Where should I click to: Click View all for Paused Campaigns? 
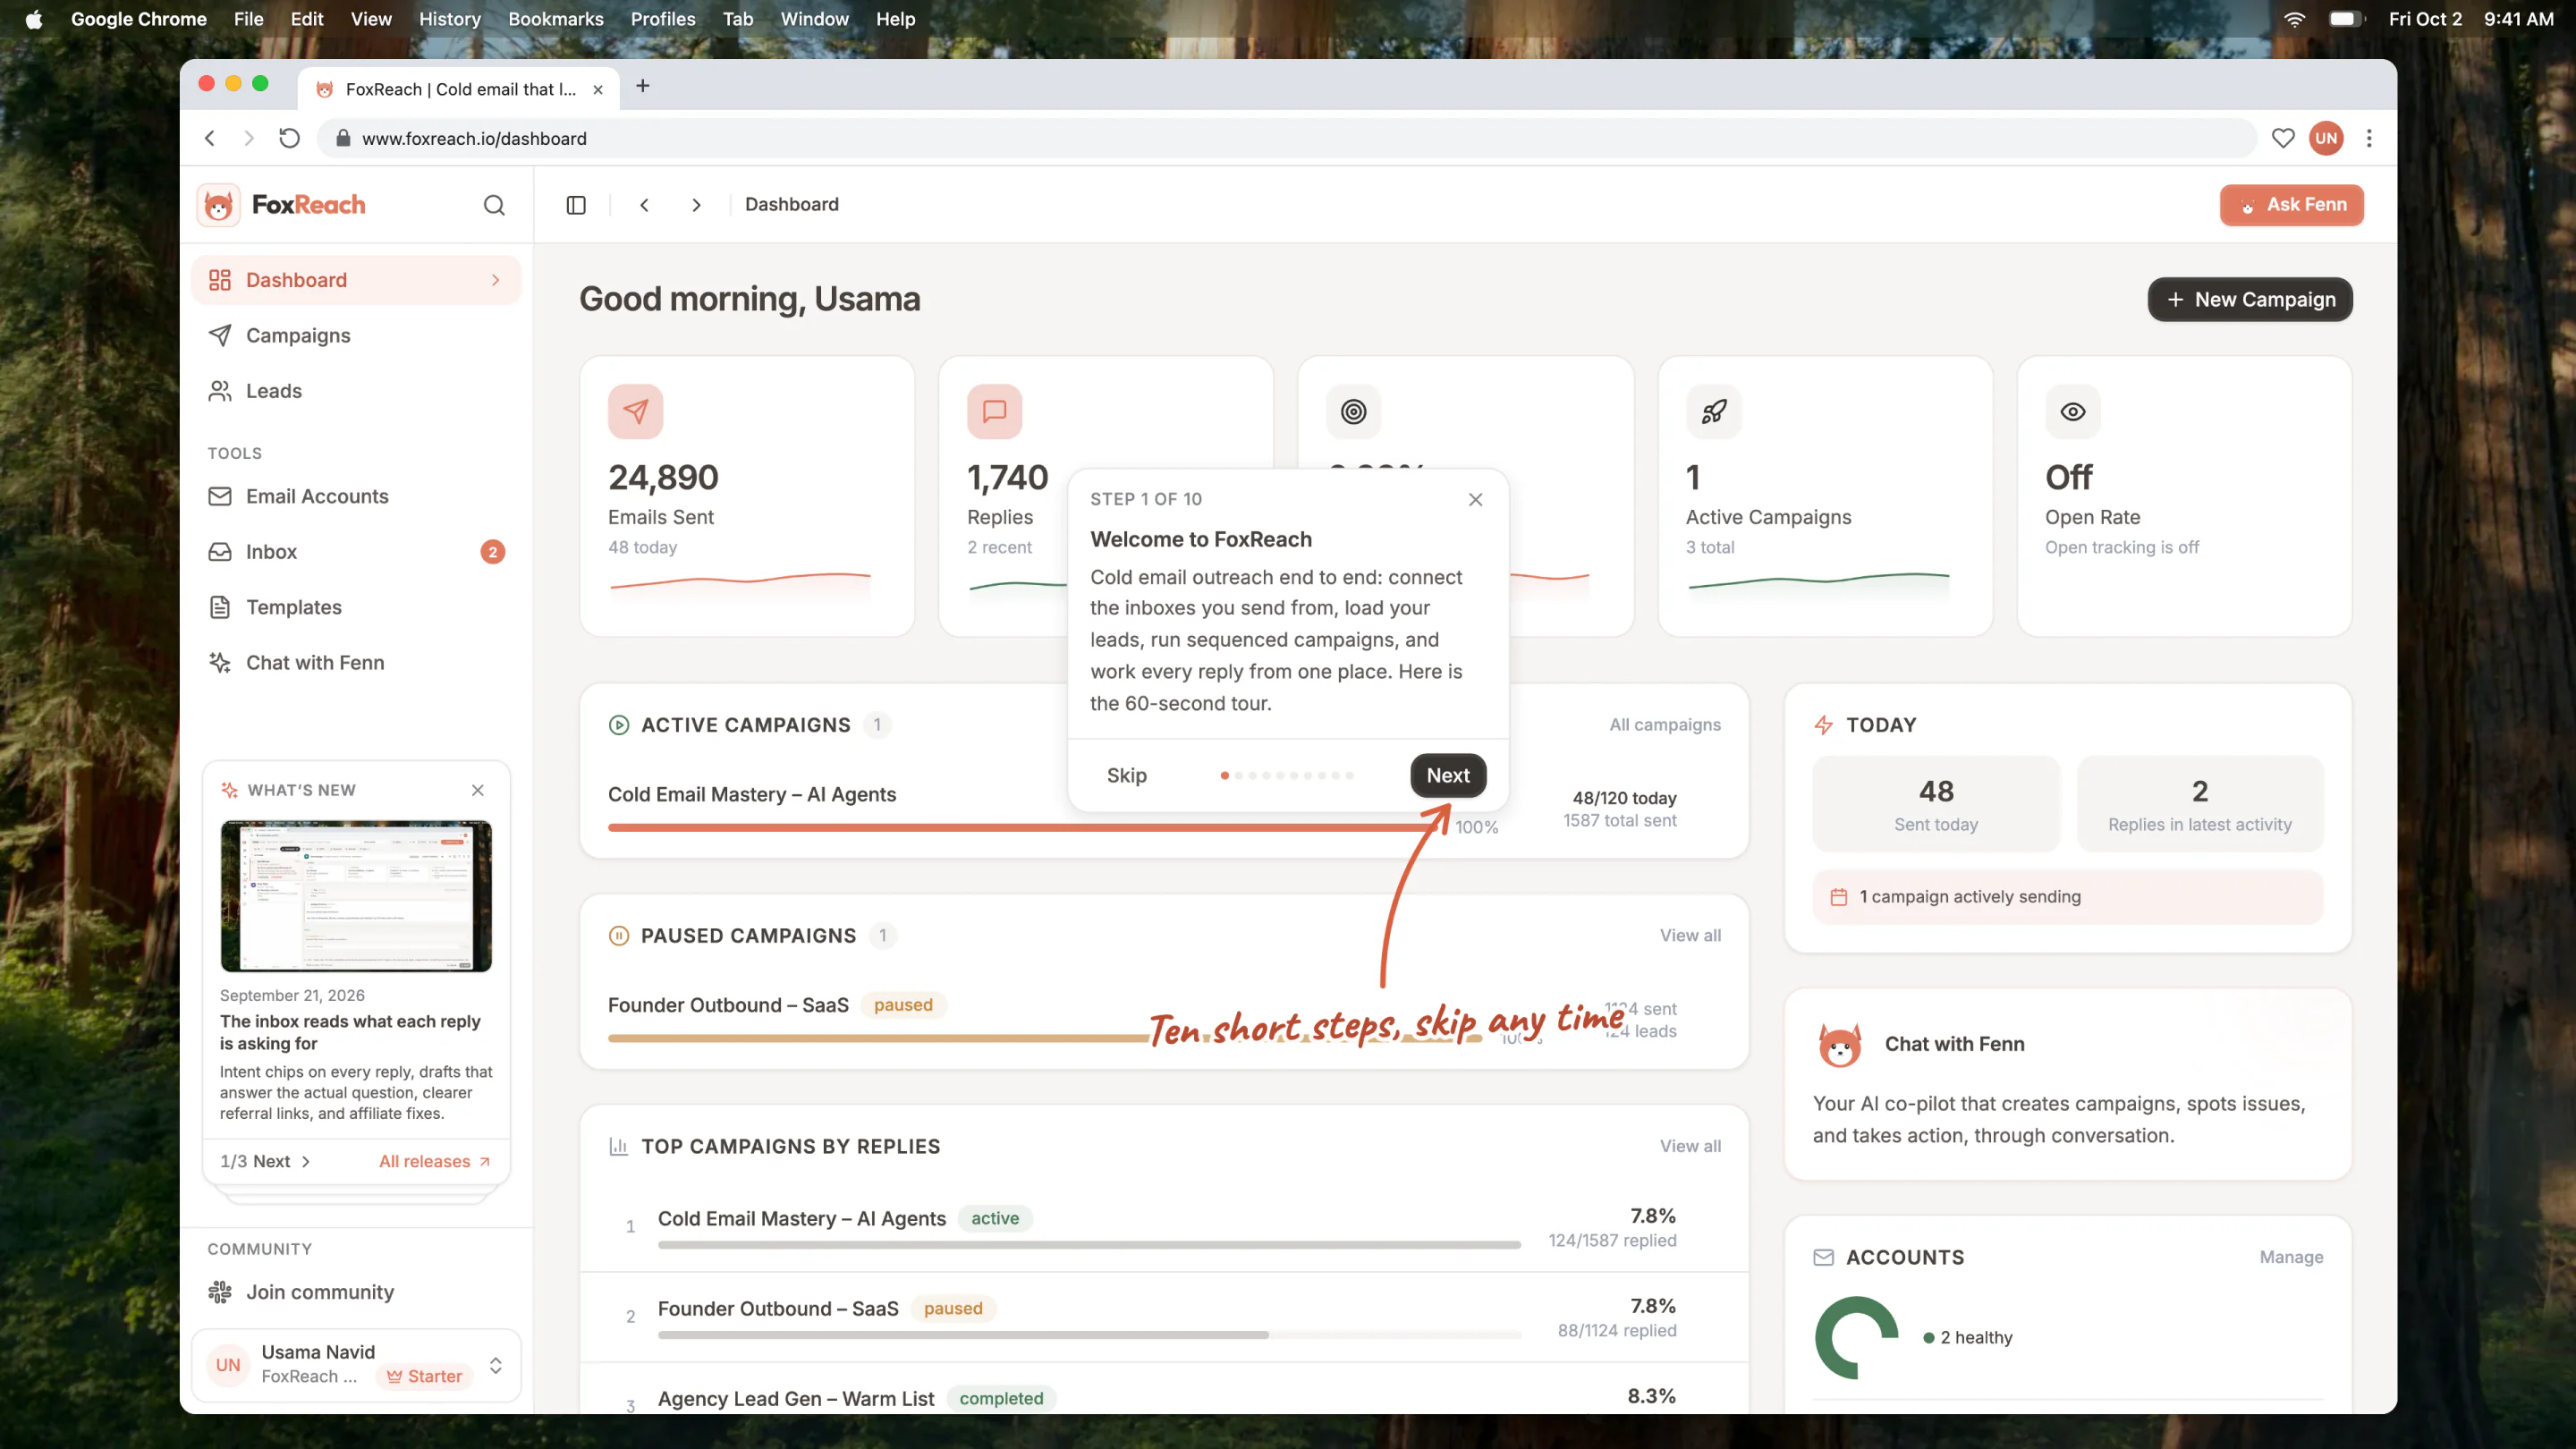1689,936
